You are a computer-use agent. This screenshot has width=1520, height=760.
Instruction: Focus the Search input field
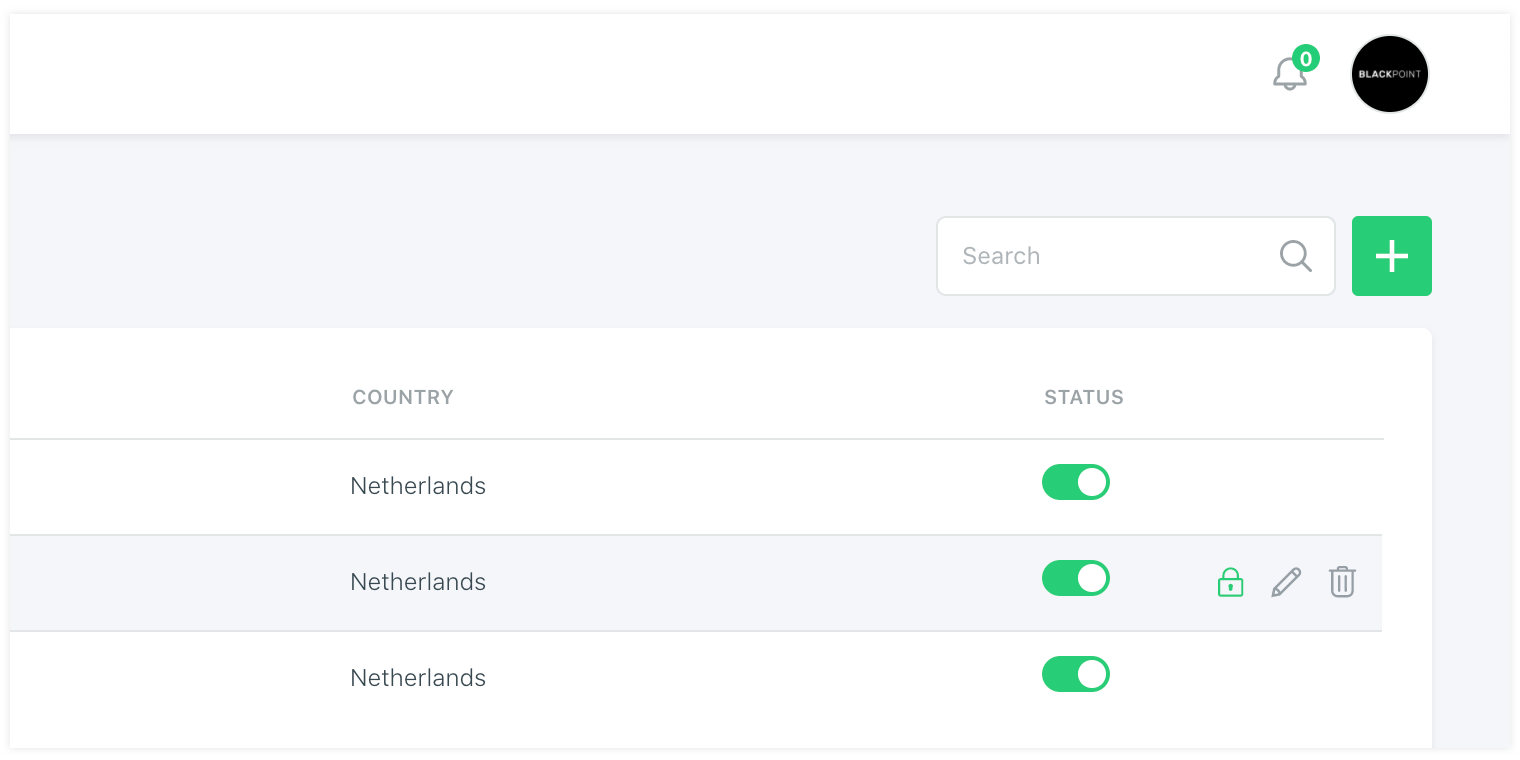[x=1110, y=256]
